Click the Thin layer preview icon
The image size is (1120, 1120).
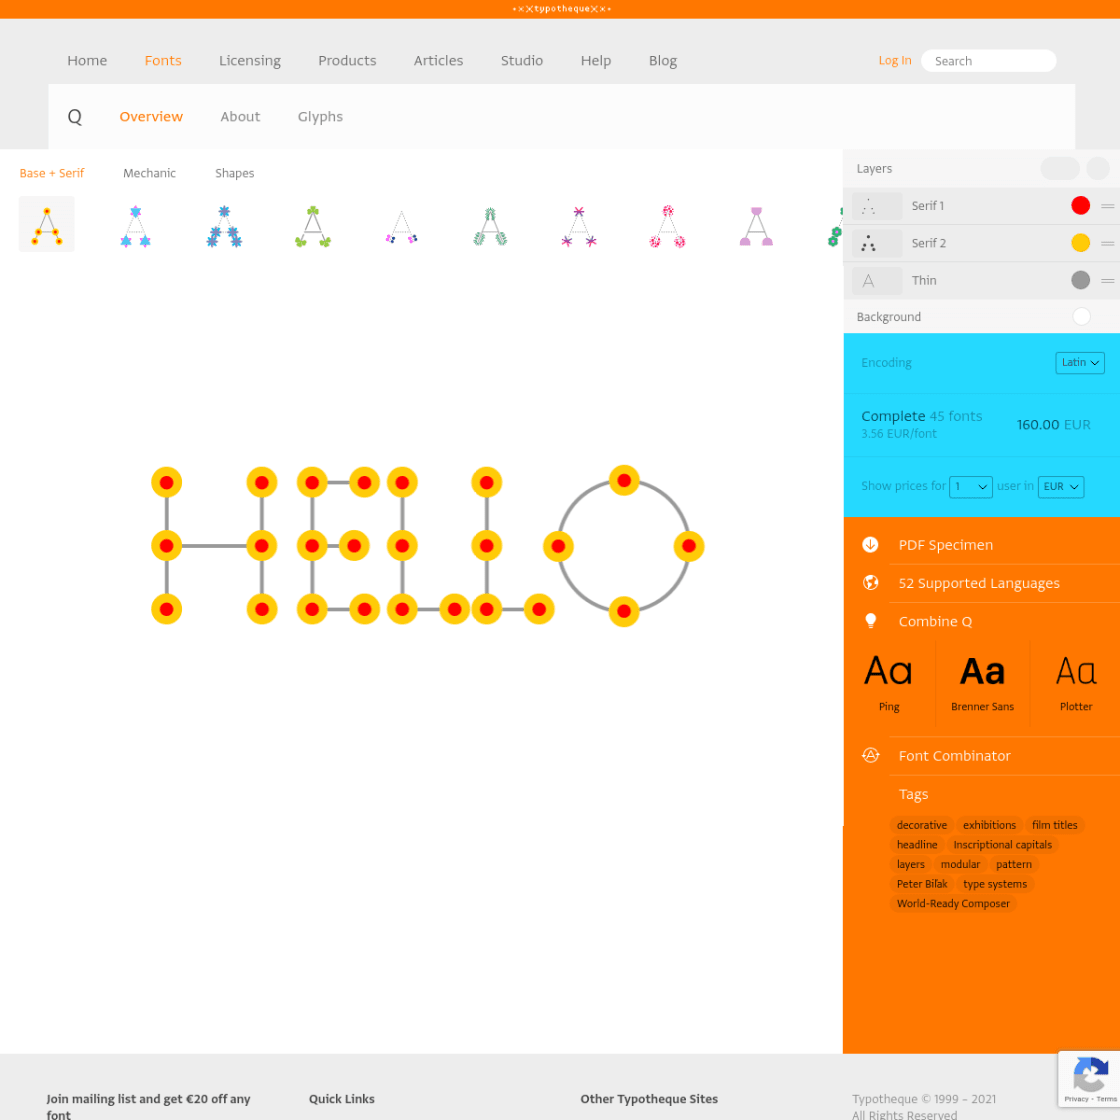877,280
